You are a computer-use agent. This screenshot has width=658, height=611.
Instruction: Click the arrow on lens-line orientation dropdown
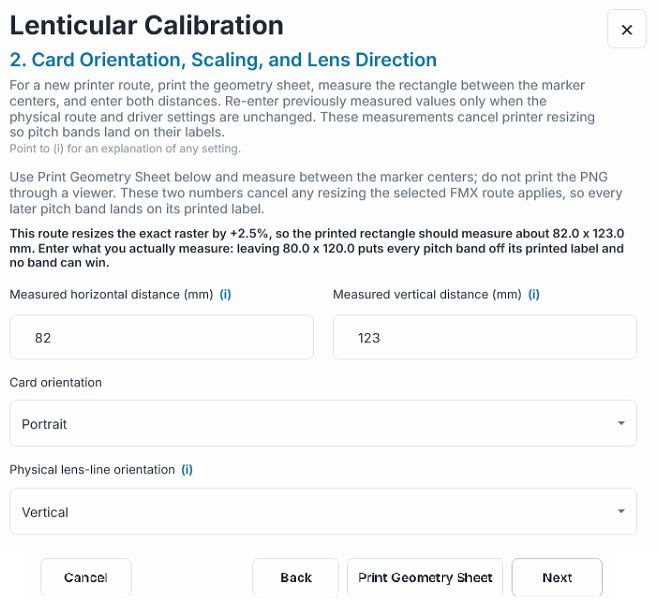(x=621, y=511)
